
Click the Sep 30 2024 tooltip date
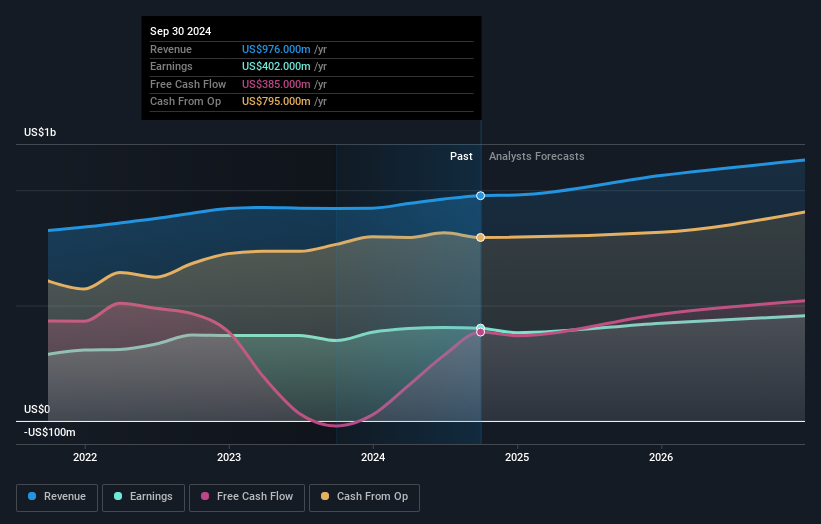(181, 31)
